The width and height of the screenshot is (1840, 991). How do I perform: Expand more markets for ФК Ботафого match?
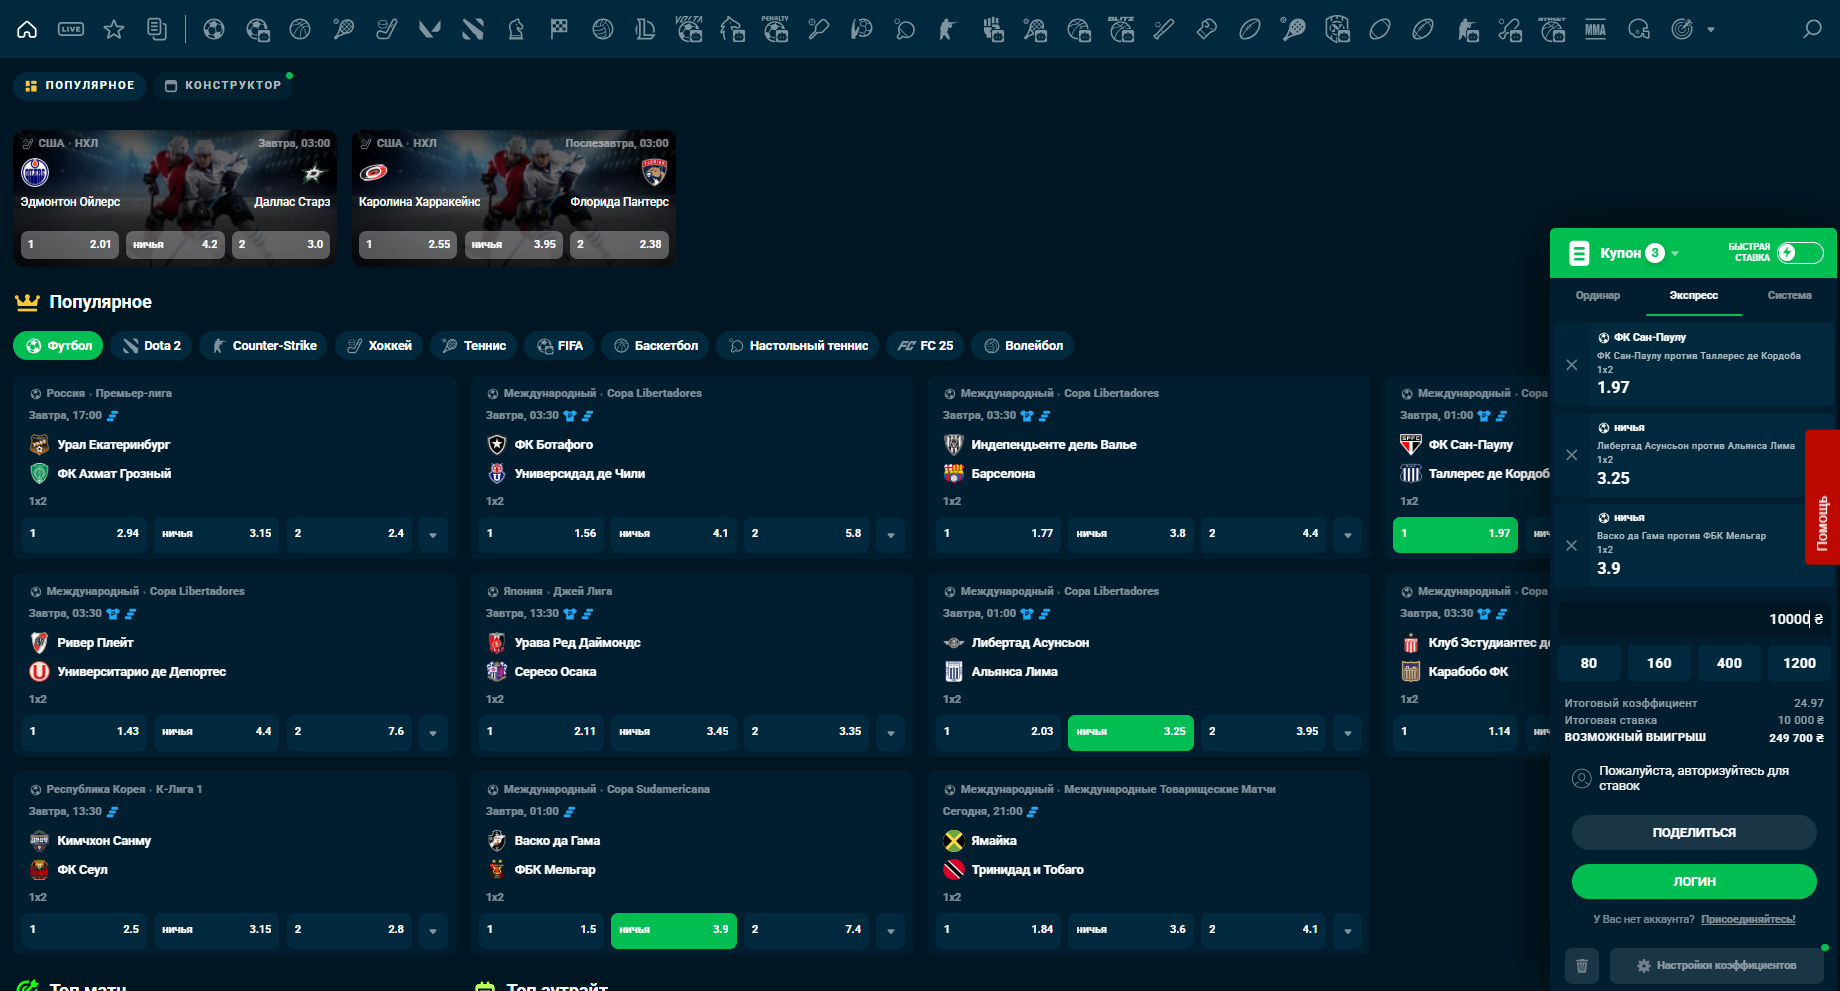tap(890, 535)
